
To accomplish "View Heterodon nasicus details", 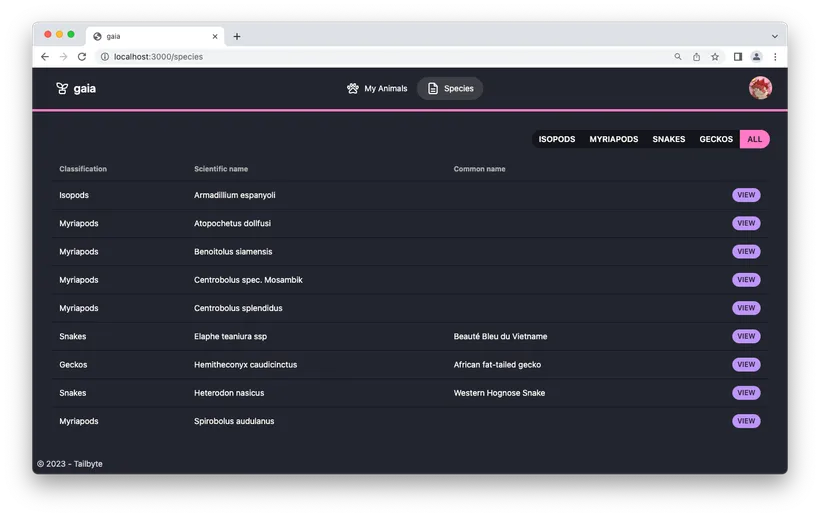I will pyautogui.click(x=746, y=393).
